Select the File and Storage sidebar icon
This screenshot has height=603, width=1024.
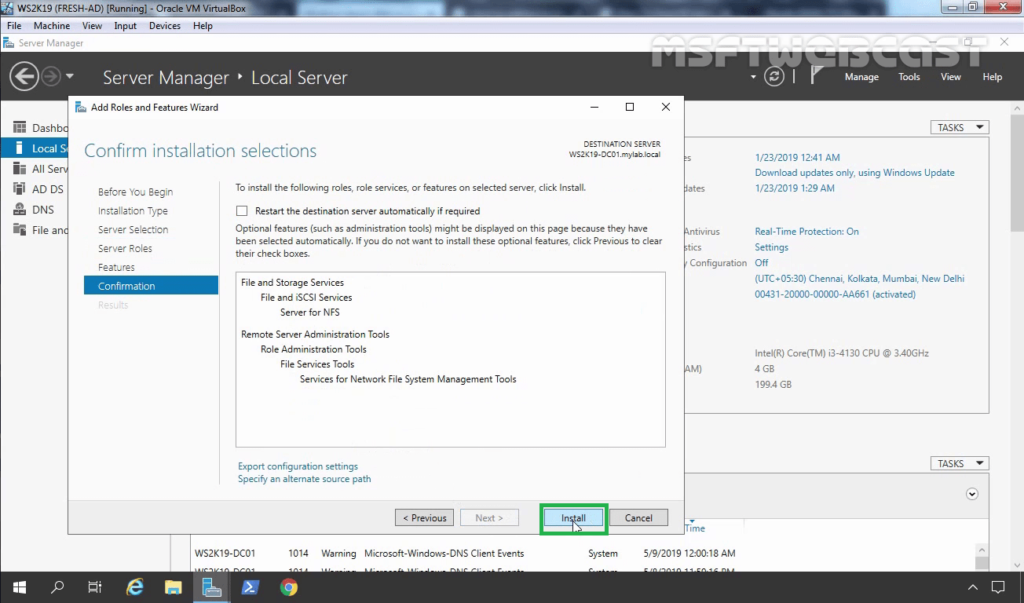coord(20,230)
